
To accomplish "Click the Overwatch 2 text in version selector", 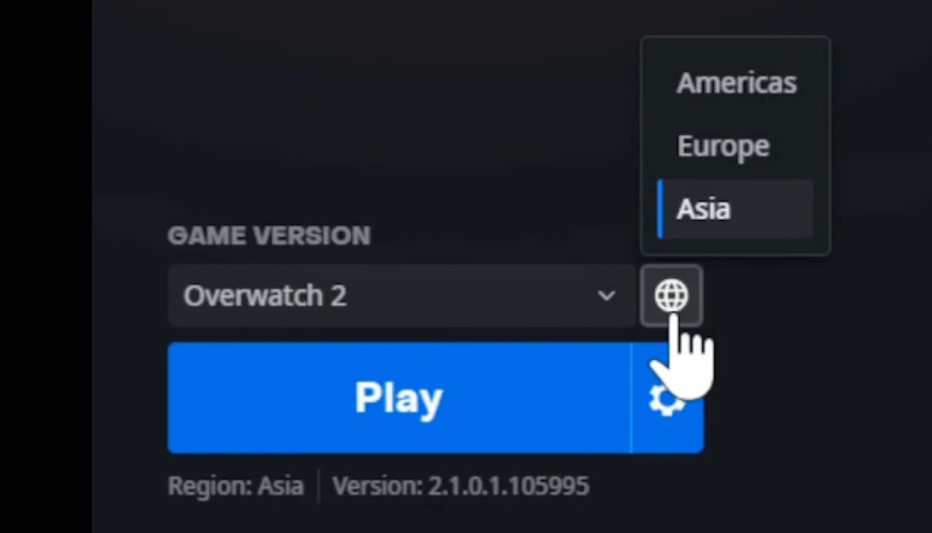I will 265,295.
